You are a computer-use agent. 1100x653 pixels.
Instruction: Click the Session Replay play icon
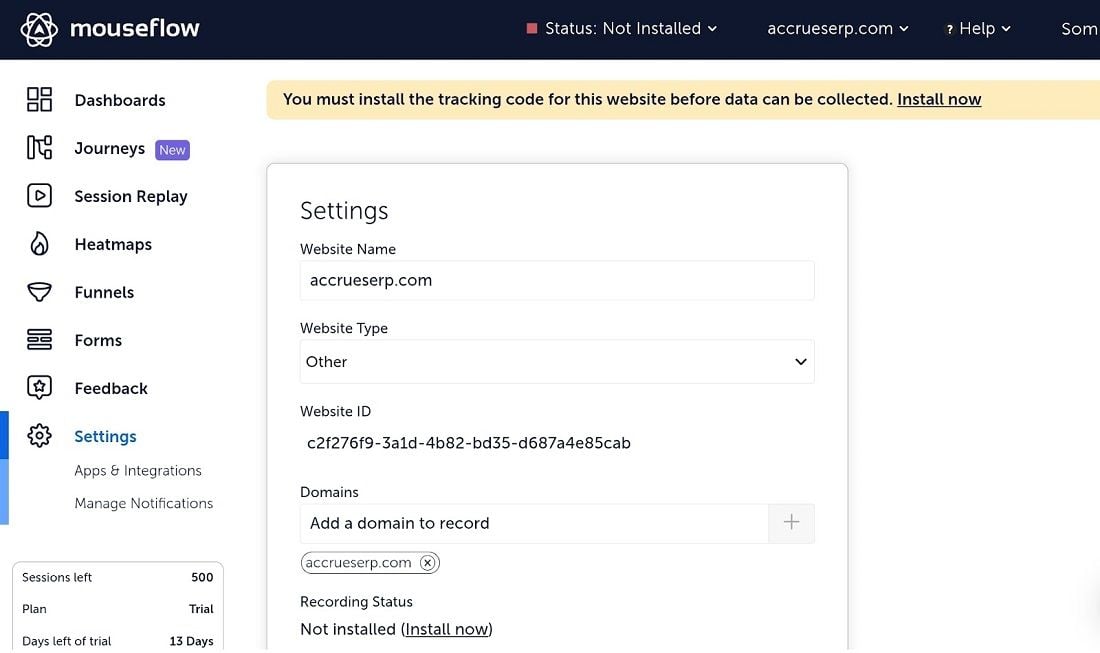pos(39,196)
